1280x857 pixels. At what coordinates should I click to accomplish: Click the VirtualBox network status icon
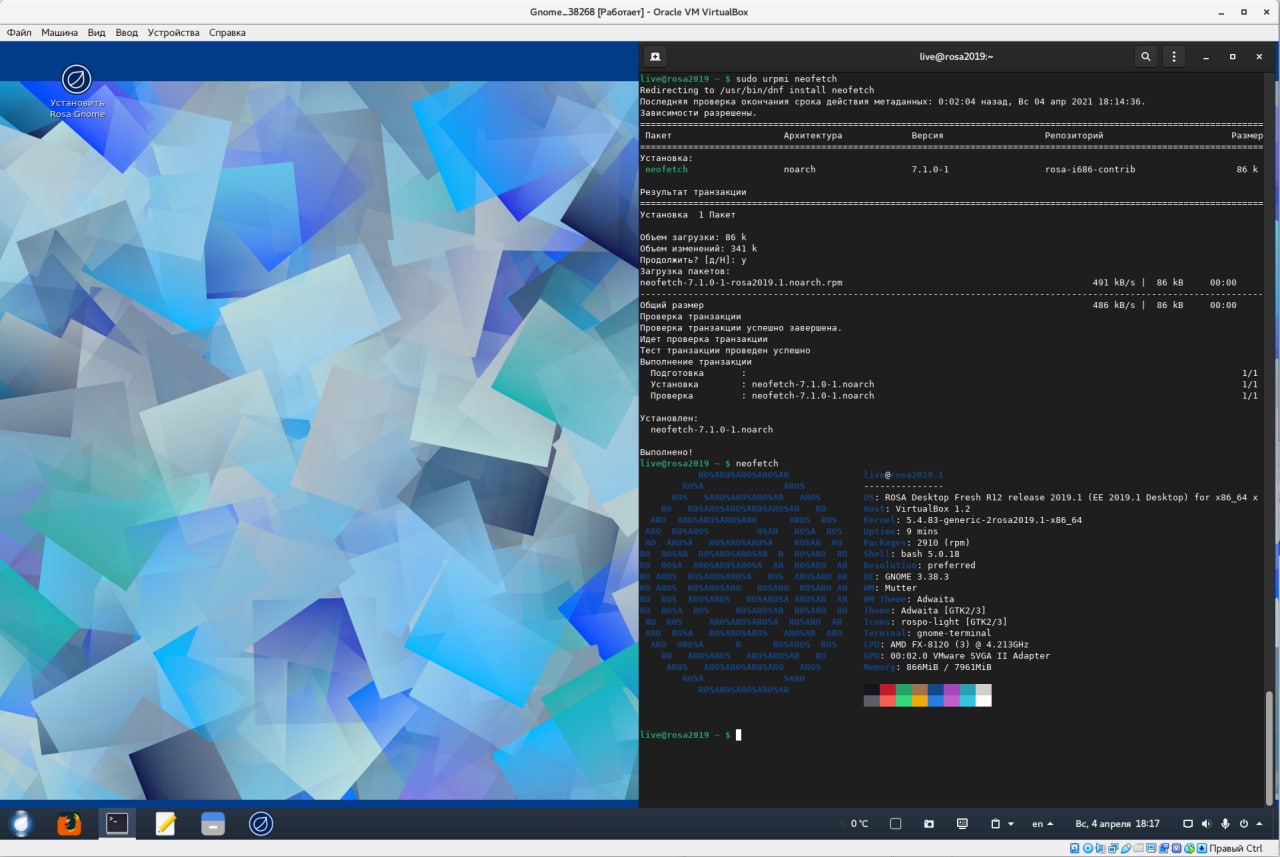(1113, 849)
